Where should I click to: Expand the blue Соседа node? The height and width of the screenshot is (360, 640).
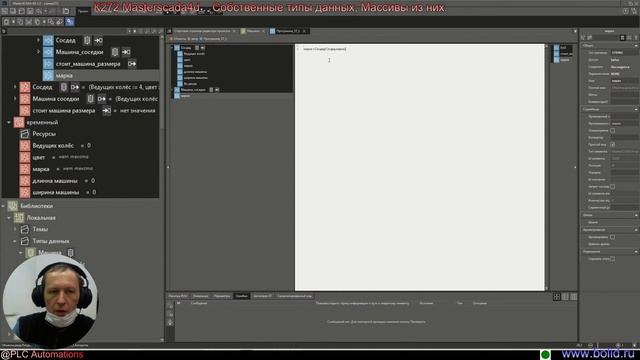click(38, 40)
